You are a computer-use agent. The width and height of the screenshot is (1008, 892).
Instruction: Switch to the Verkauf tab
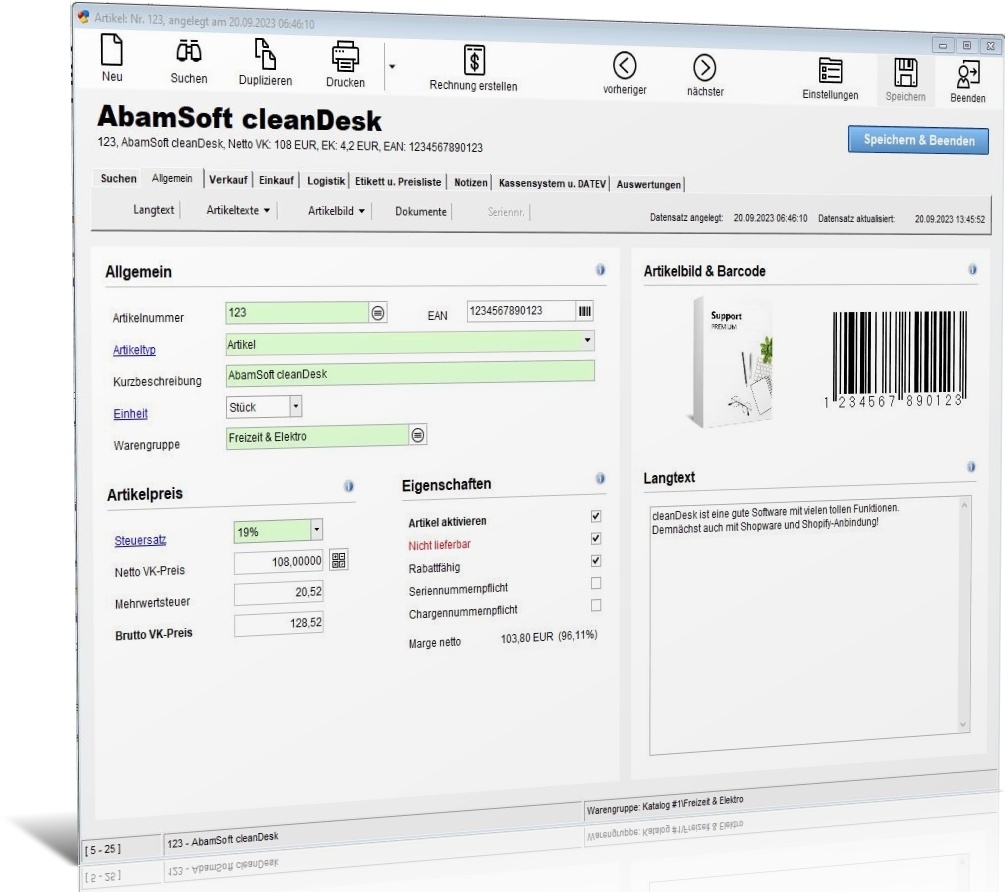coord(228,180)
